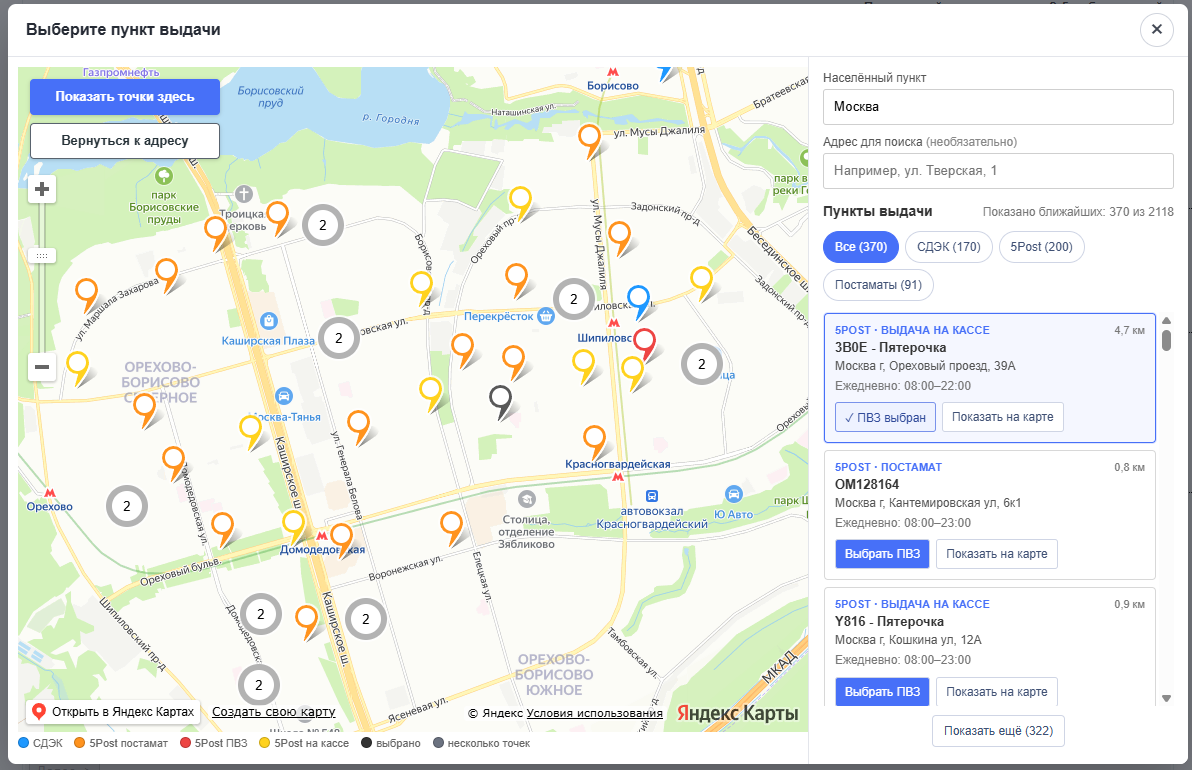Click the pickup list scrollbar thumb
Screen dimensions: 1192x770
[1166, 341]
